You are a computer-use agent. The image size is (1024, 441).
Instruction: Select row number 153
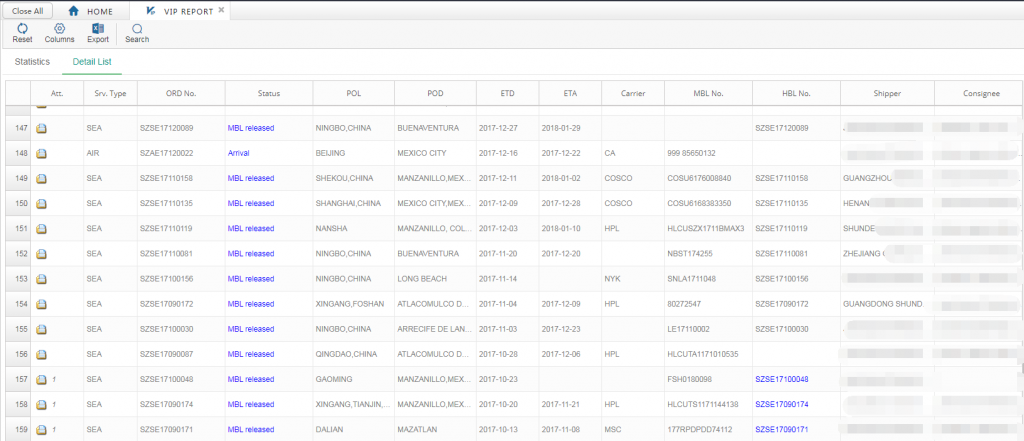click(18, 279)
